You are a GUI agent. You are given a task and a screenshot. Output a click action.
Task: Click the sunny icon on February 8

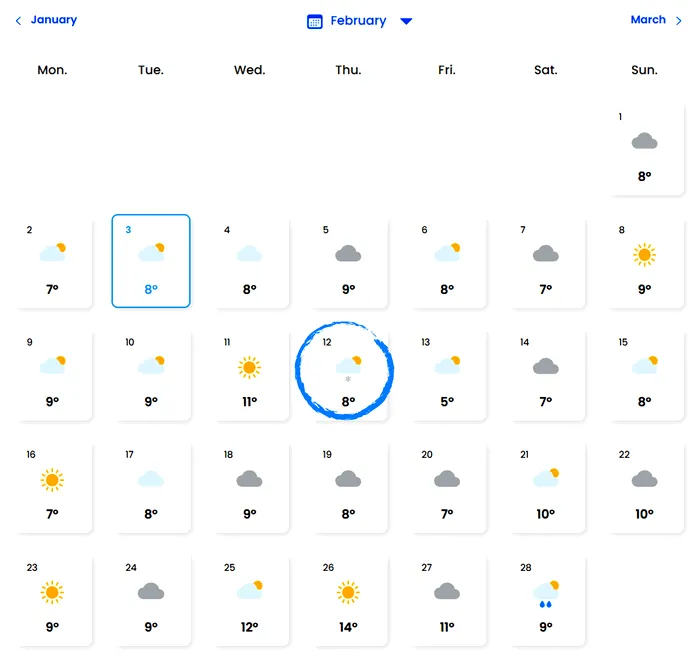(644, 255)
